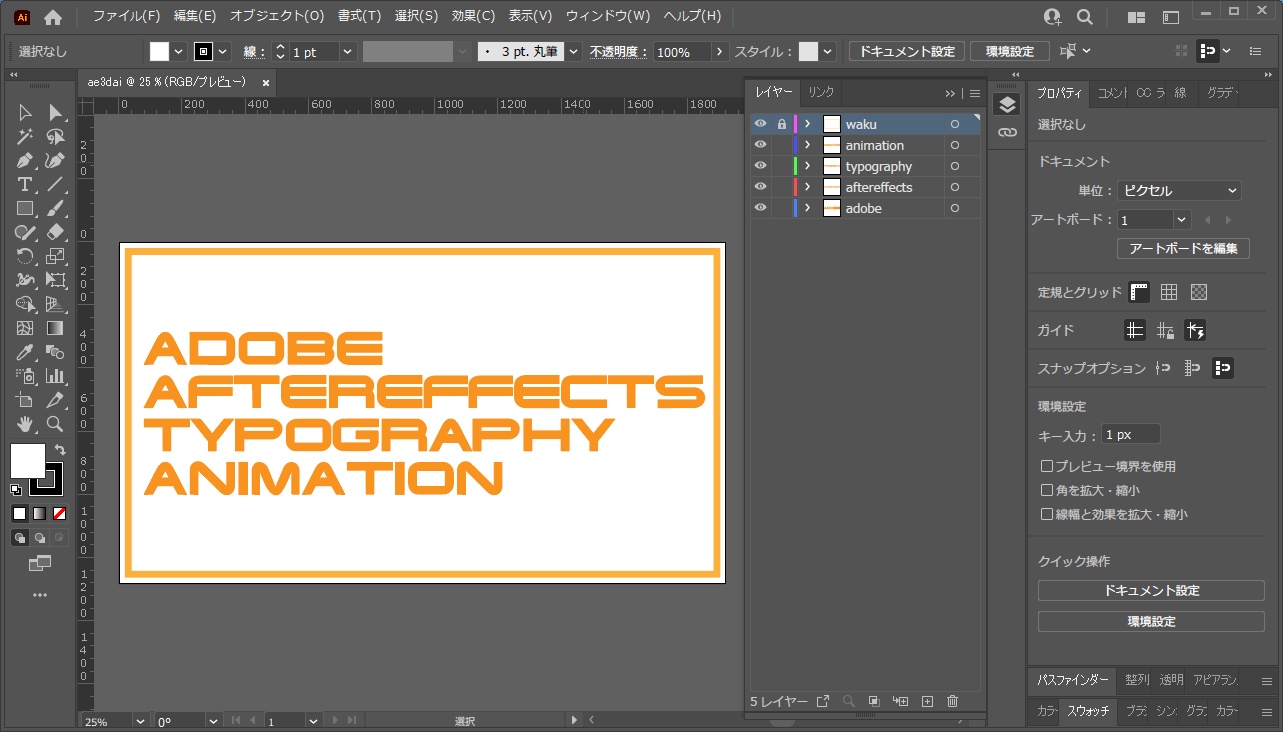The width and height of the screenshot is (1283, 732).
Task: Open the 25% zoom level dropdown
Action: point(140,721)
